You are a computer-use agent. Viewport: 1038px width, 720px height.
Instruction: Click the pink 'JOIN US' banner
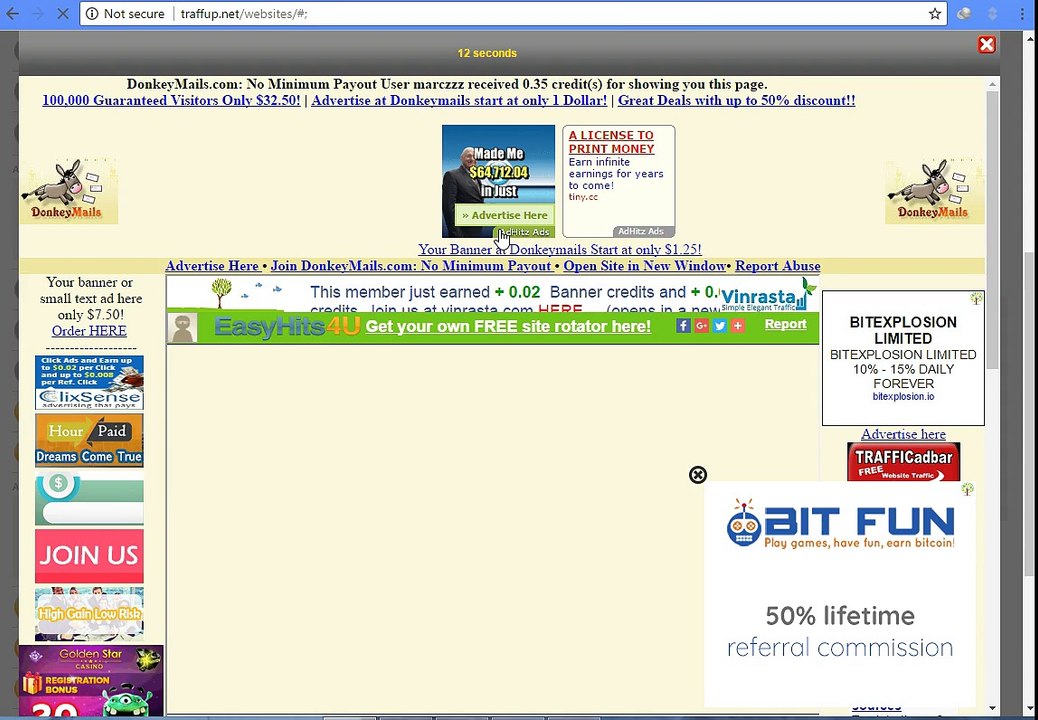click(x=89, y=556)
